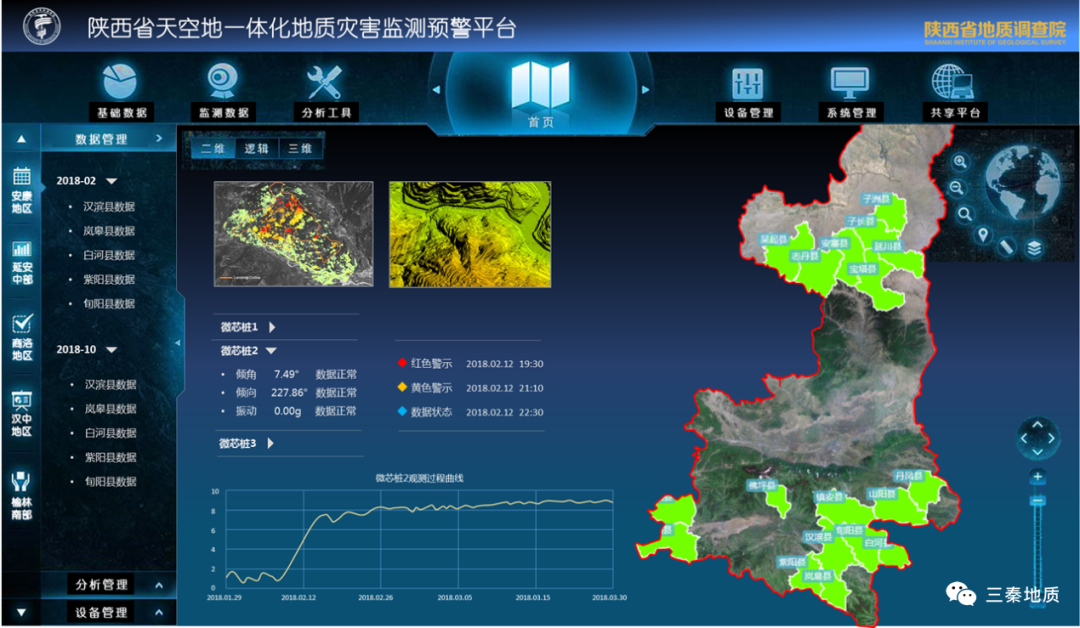Expand the 微芯桩1 section

(271, 327)
